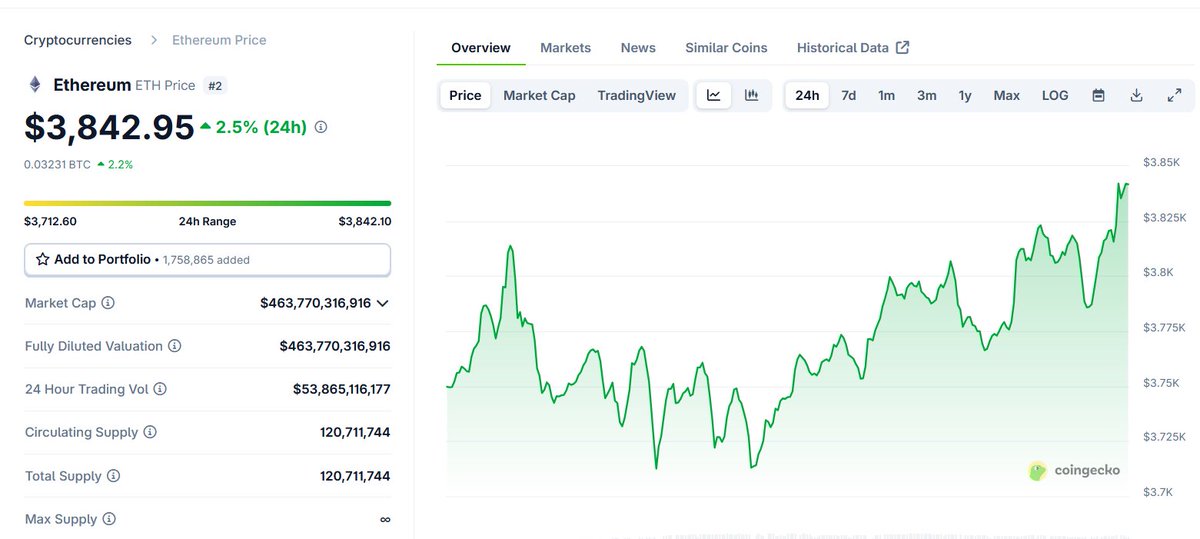This screenshot has height=539, width=1200.
Task: Click the $53,865,116,177 trading volume value
Action: tap(342, 389)
